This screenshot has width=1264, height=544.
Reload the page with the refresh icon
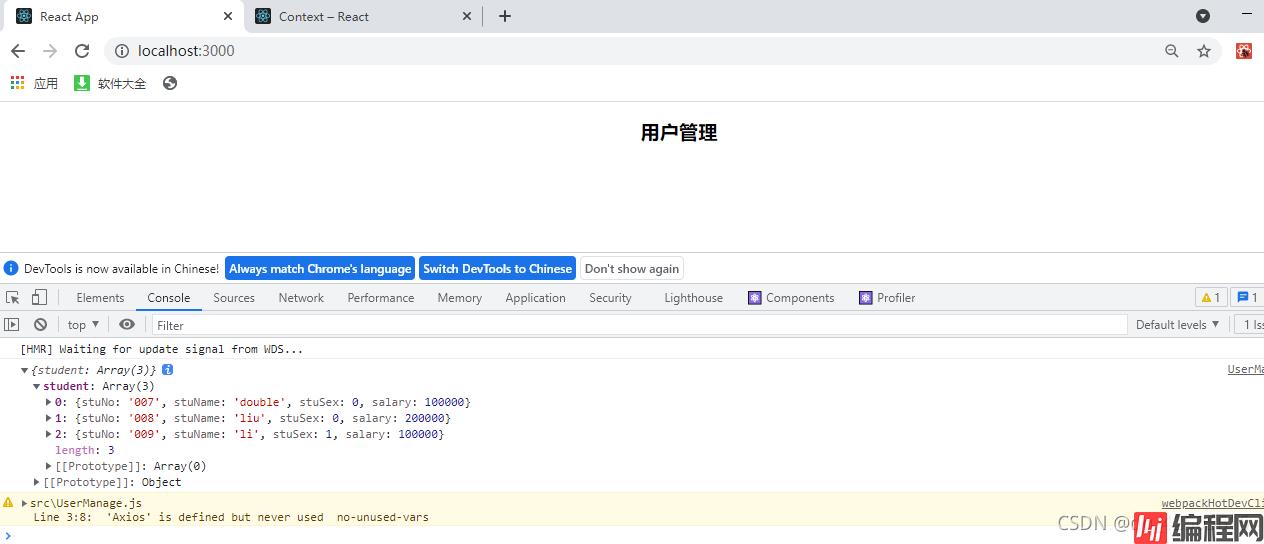tap(82, 51)
